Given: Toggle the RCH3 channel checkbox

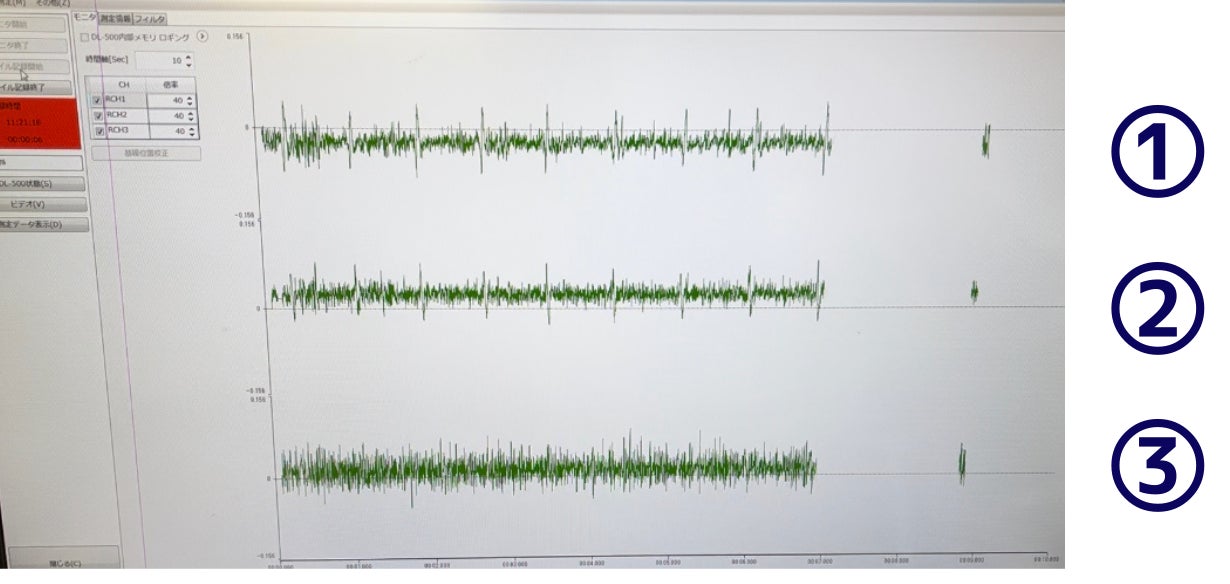Looking at the screenshot, I should pos(97,131).
